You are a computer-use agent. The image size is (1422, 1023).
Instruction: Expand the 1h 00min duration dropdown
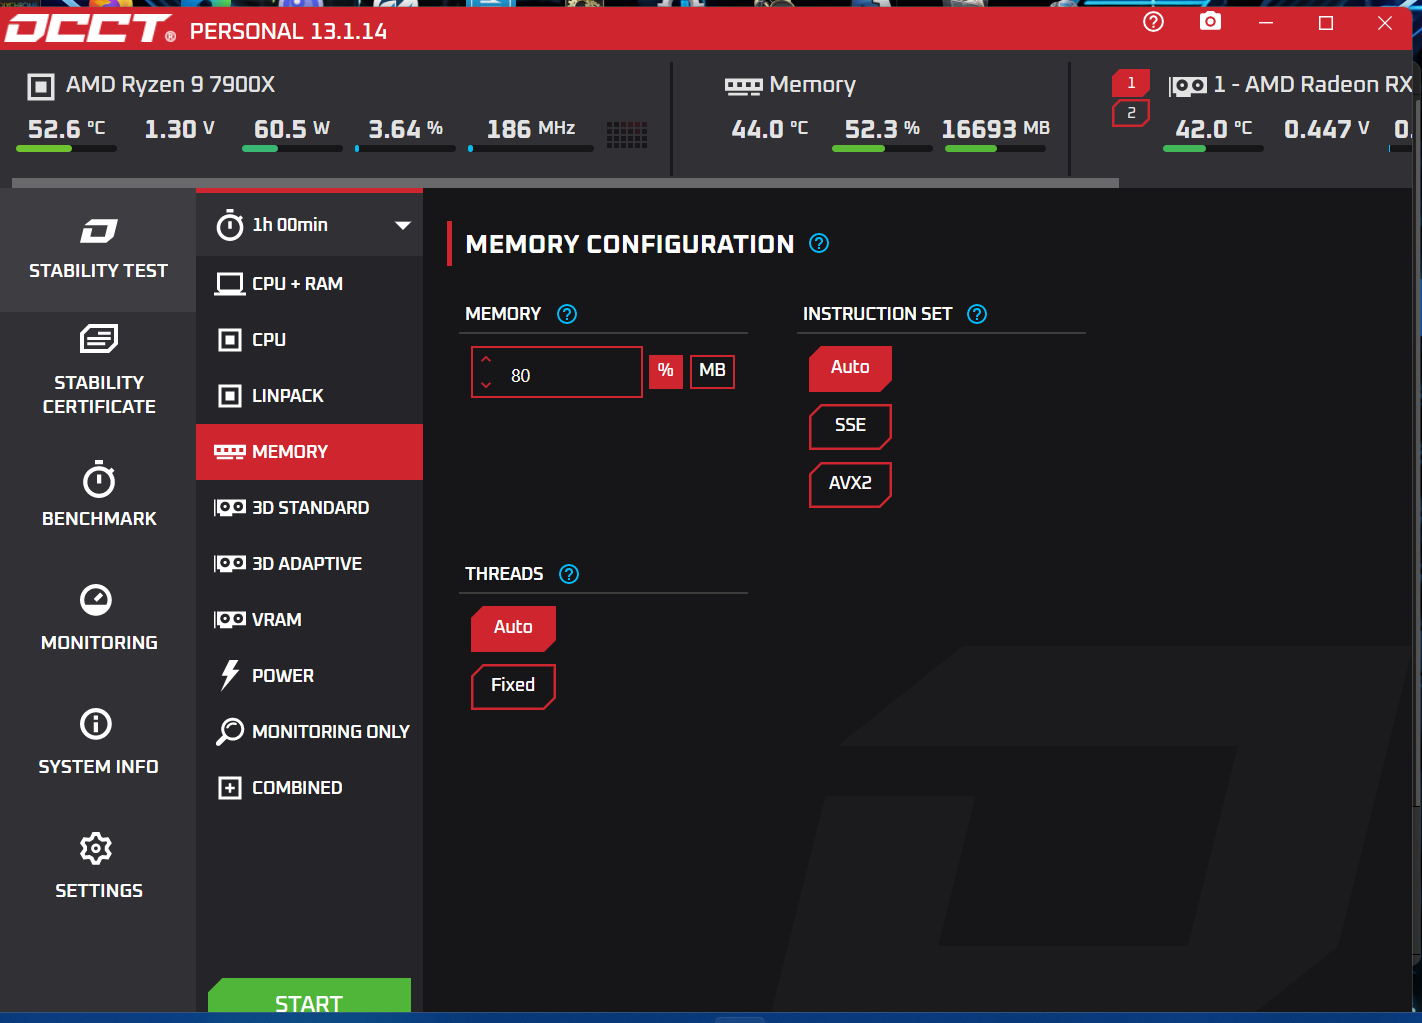point(402,225)
